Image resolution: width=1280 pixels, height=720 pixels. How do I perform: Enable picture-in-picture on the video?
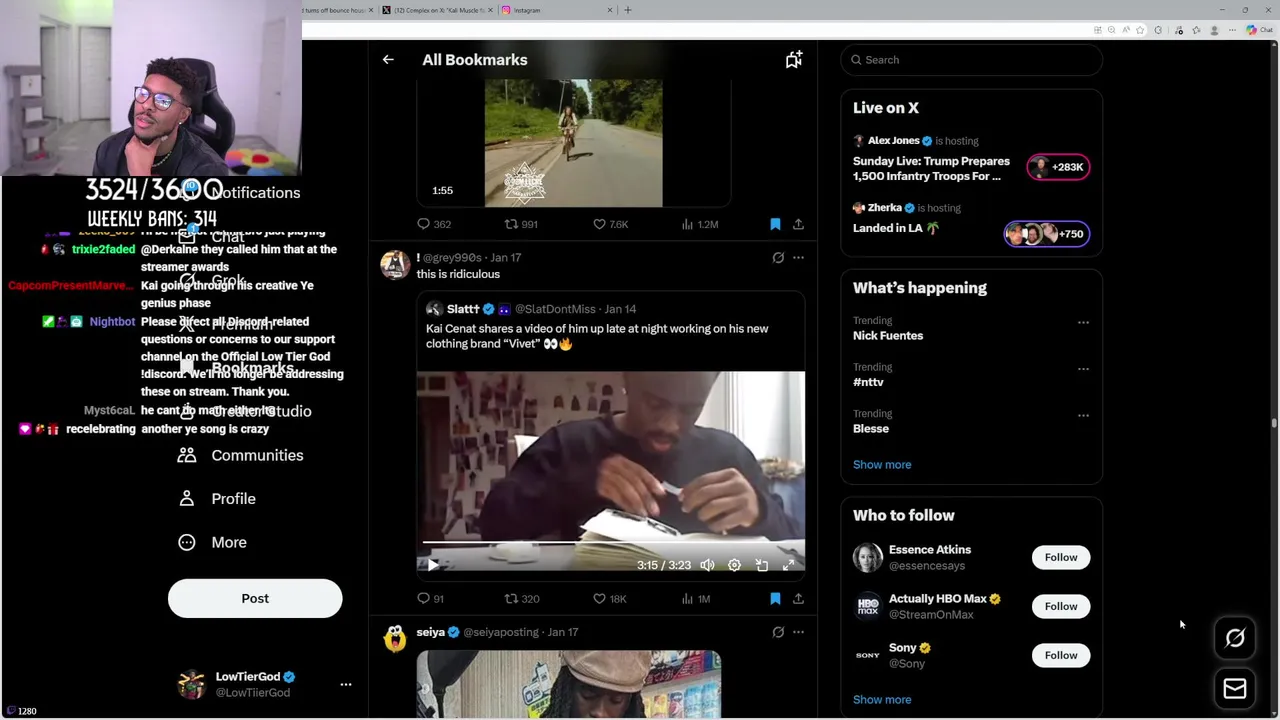[761, 565]
